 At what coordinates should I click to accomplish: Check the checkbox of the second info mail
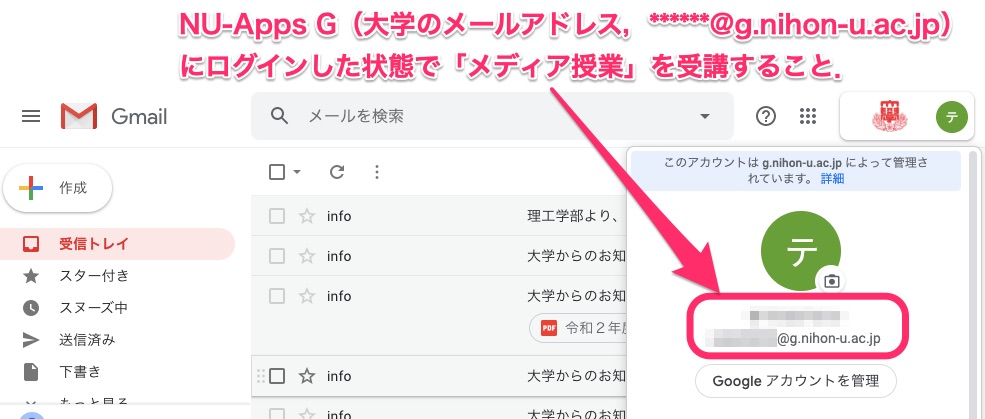coord(276,256)
